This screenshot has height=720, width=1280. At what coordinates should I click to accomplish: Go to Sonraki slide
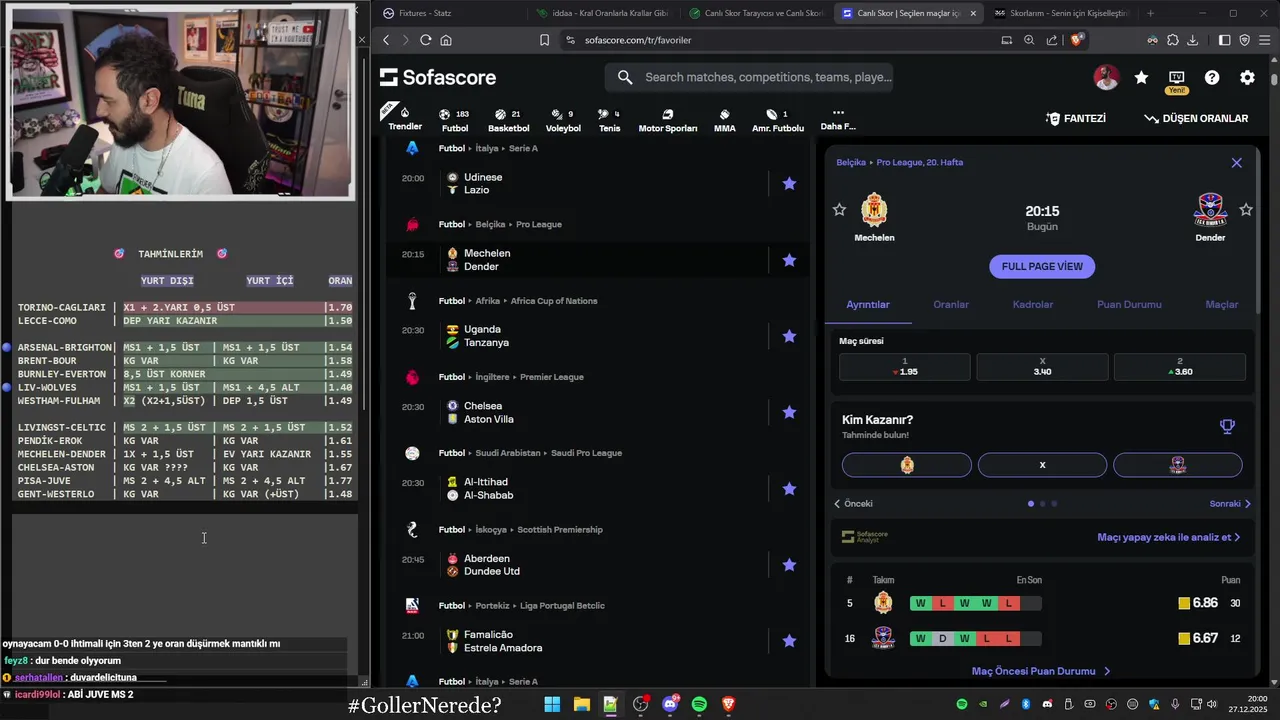point(1231,503)
